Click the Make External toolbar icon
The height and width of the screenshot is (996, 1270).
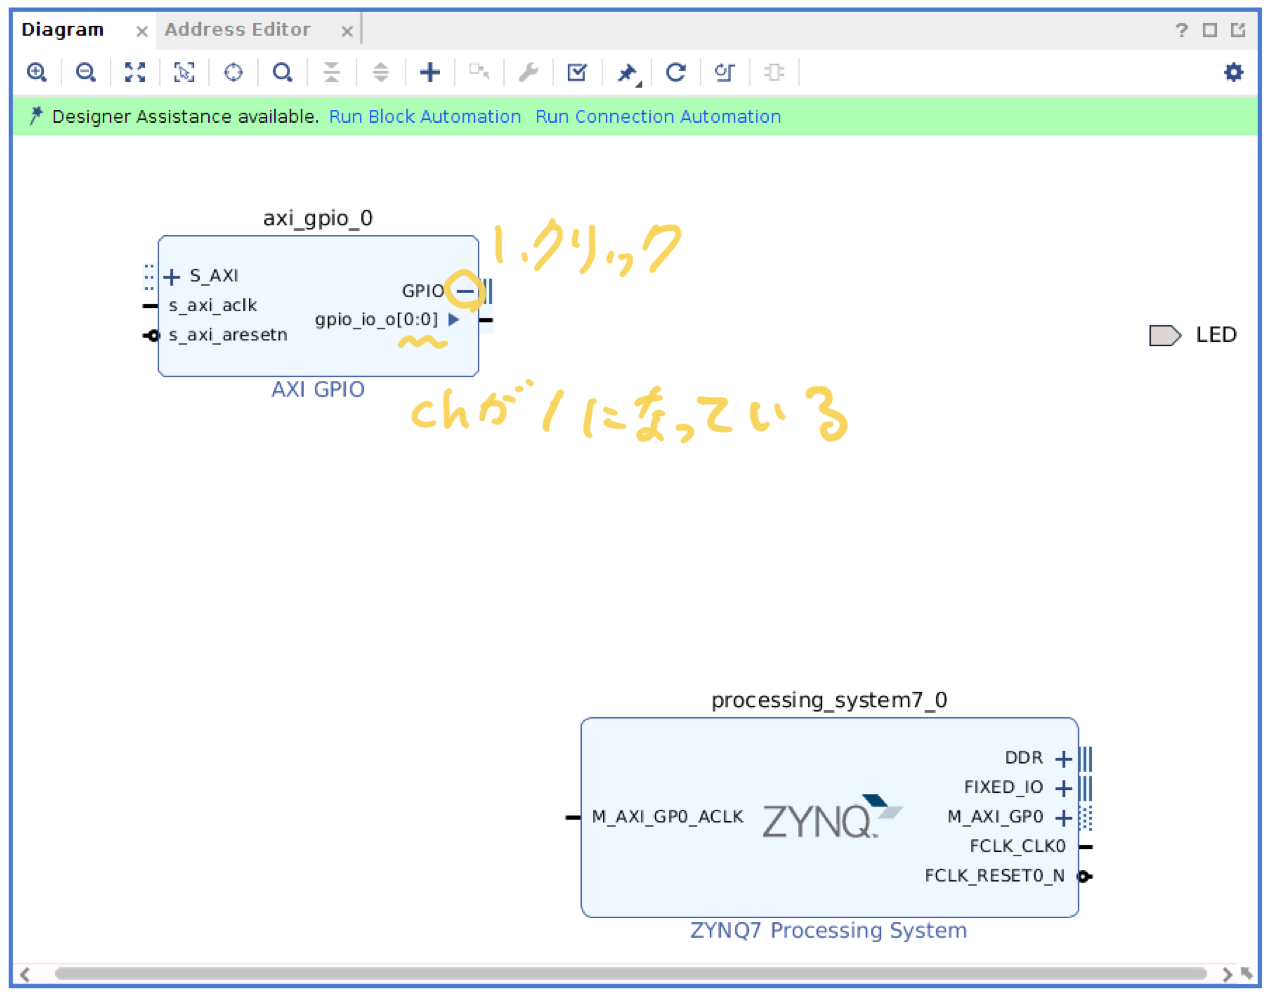(x=479, y=72)
